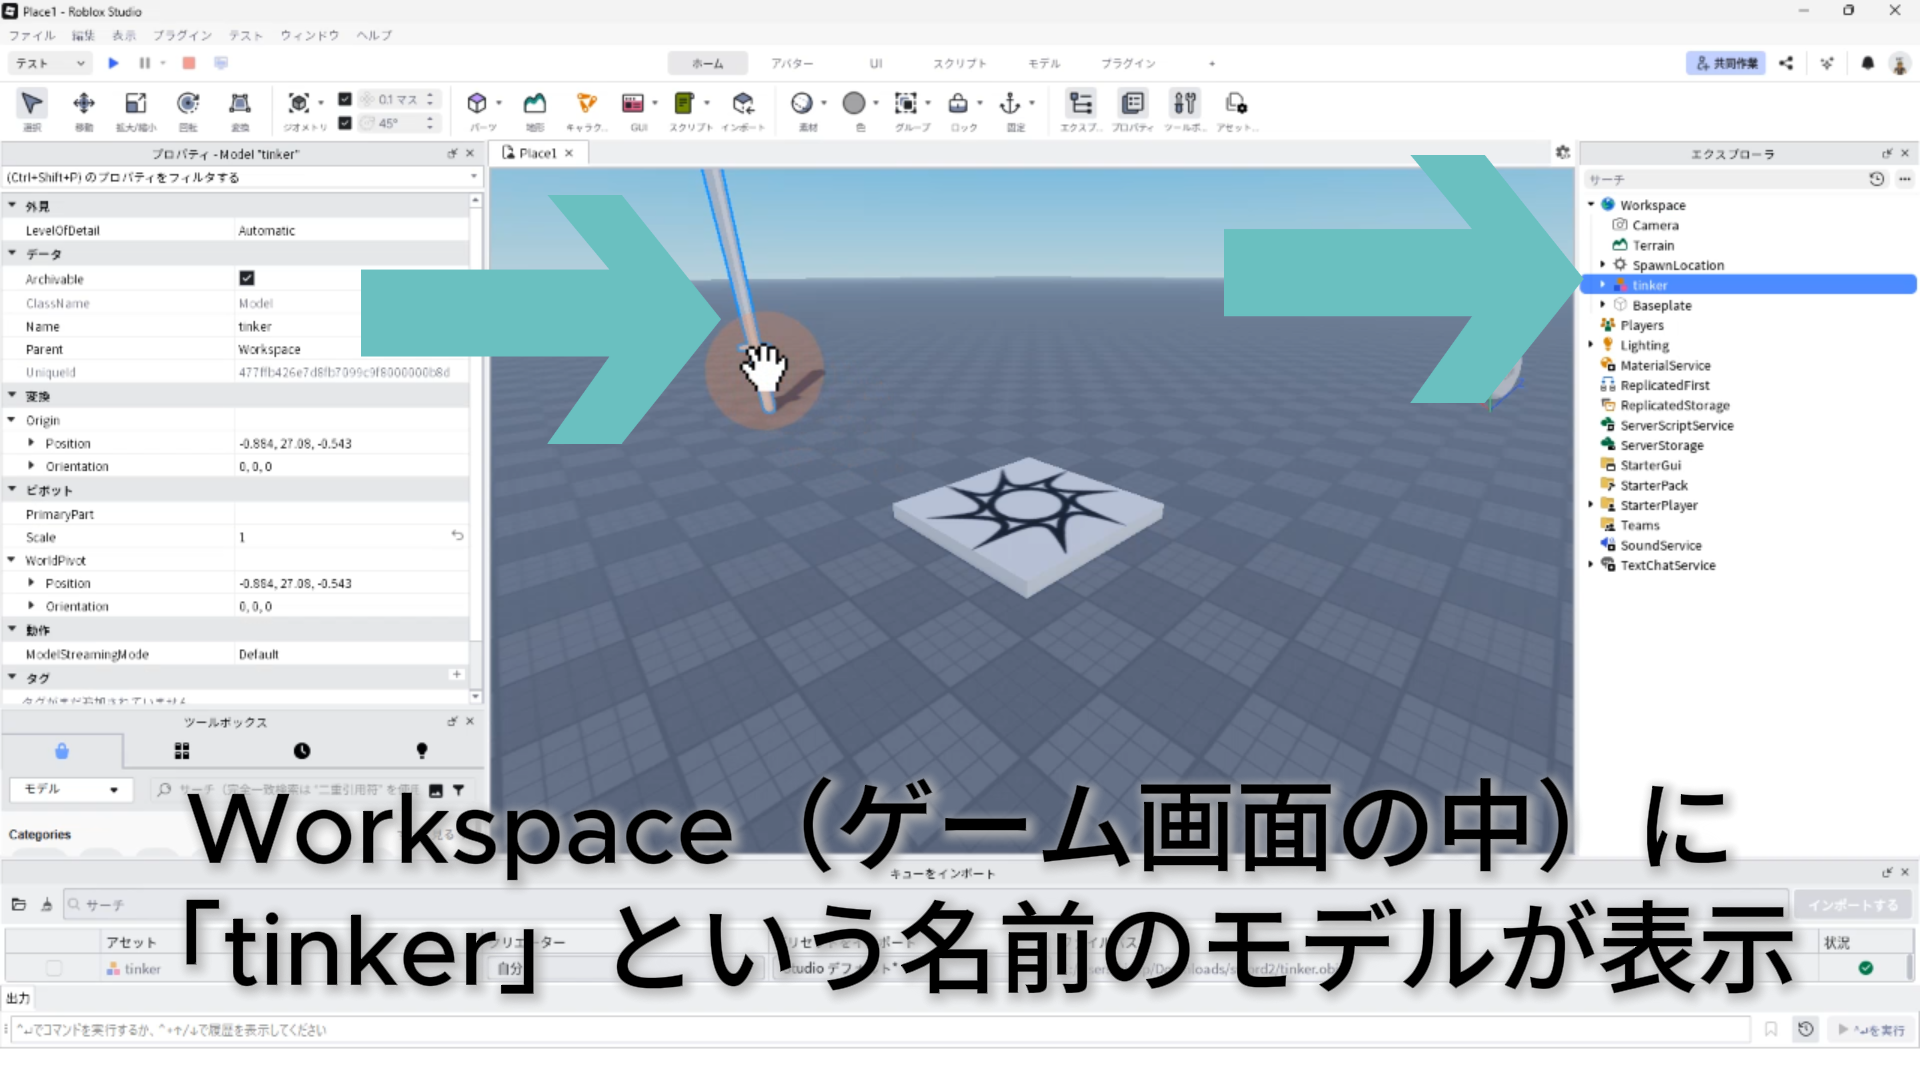The width and height of the screenshot is (1920, 1080).
Task: Open the ファイル menu
Action: pyautogui.click(x=32, y=35)
